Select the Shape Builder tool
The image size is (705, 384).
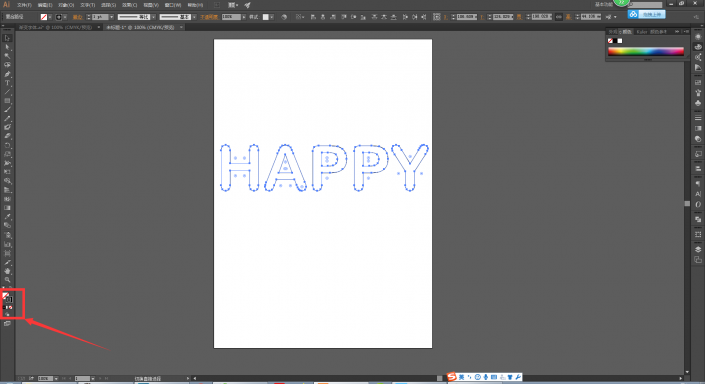pos(7,181)
